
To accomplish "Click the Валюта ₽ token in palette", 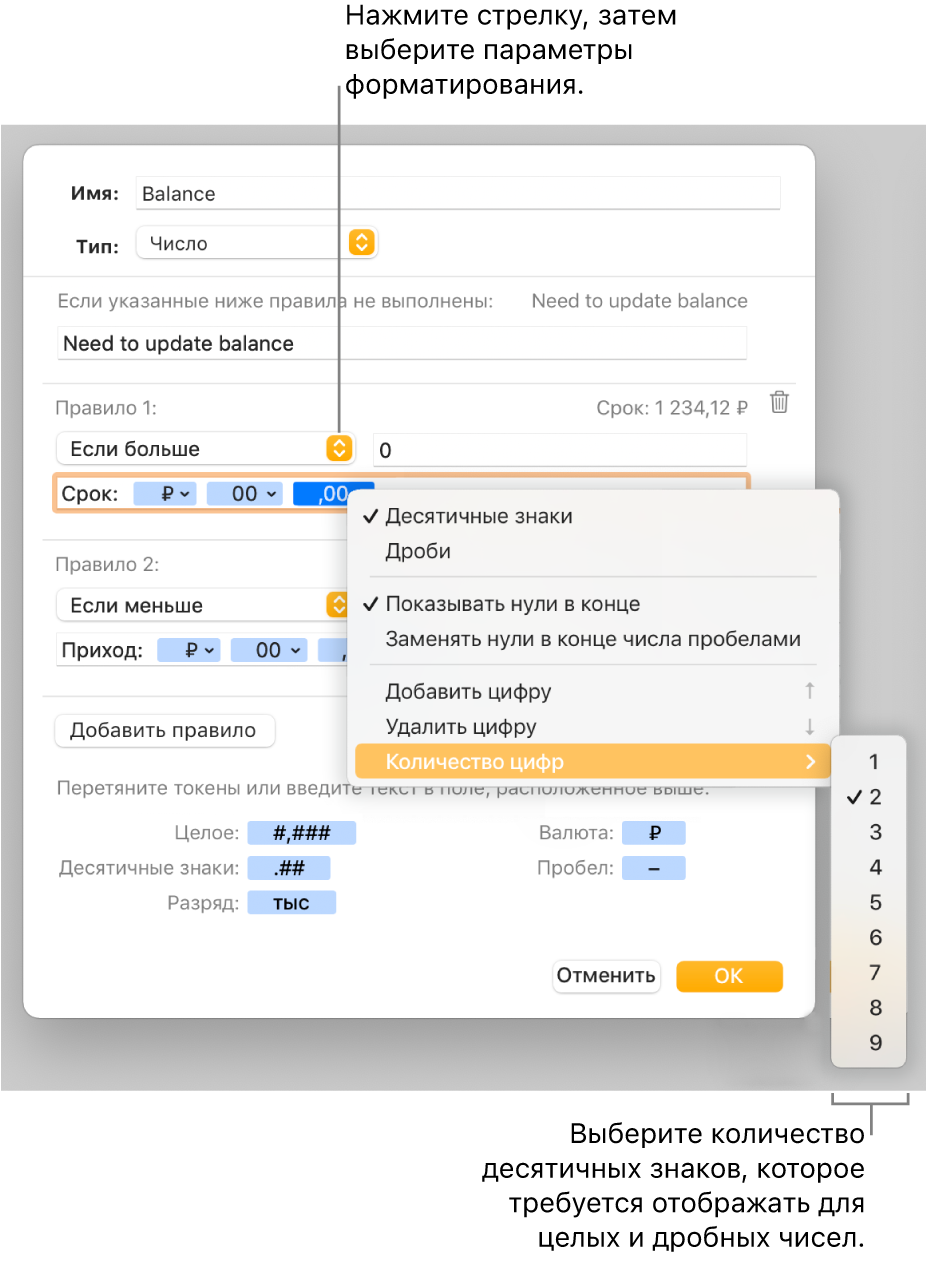I will point(653,833).
